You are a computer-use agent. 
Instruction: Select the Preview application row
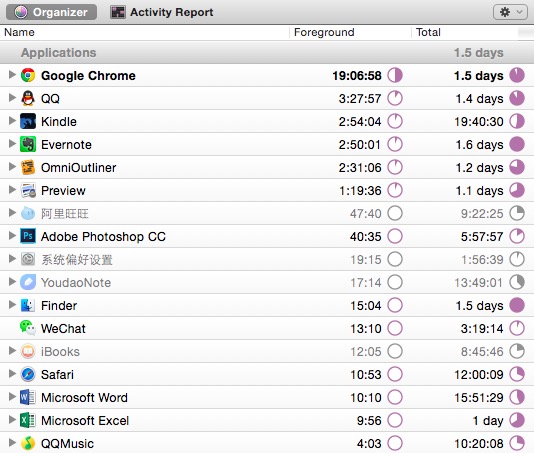point(267,190)
